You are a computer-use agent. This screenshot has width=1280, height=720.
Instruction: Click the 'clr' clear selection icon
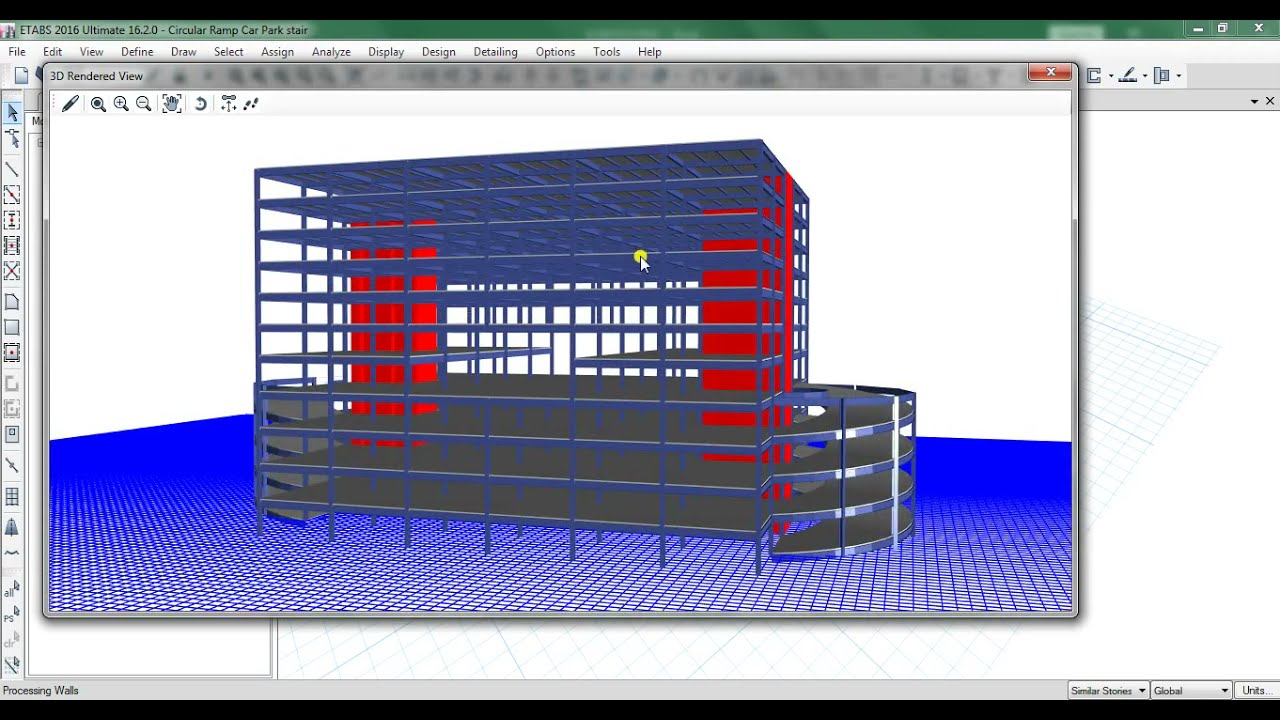pyautogui.click(x=12, y=640)
